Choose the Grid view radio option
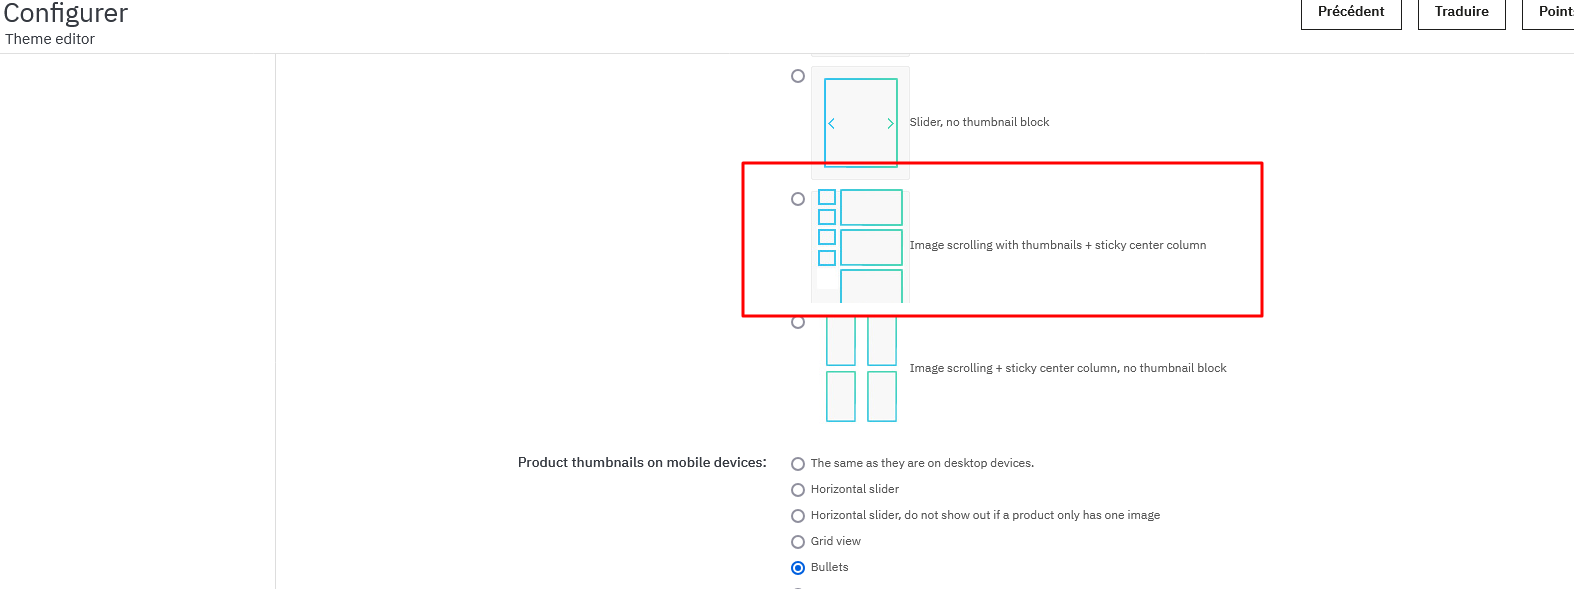Image resolution: width=1574 pixels, height=589 pixels. (798, 542)
